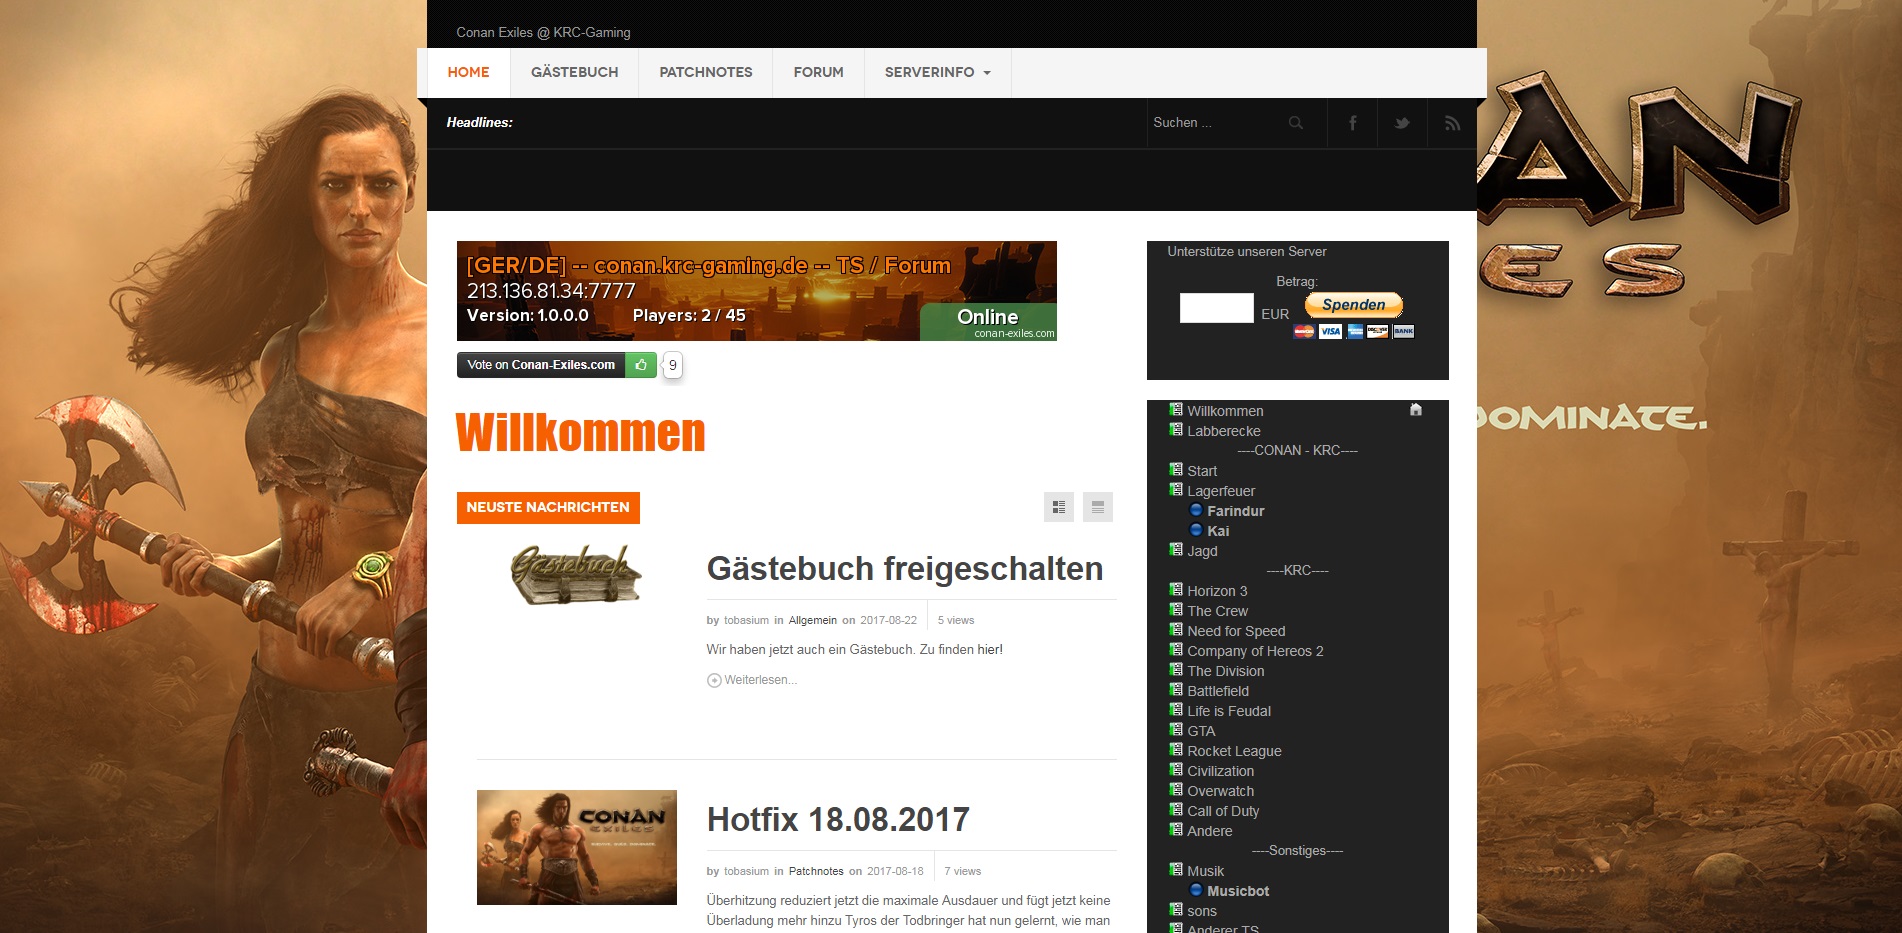Open the Patchnotes category link under Hotfix
The image size is (1902, 933).
point(816,871)
